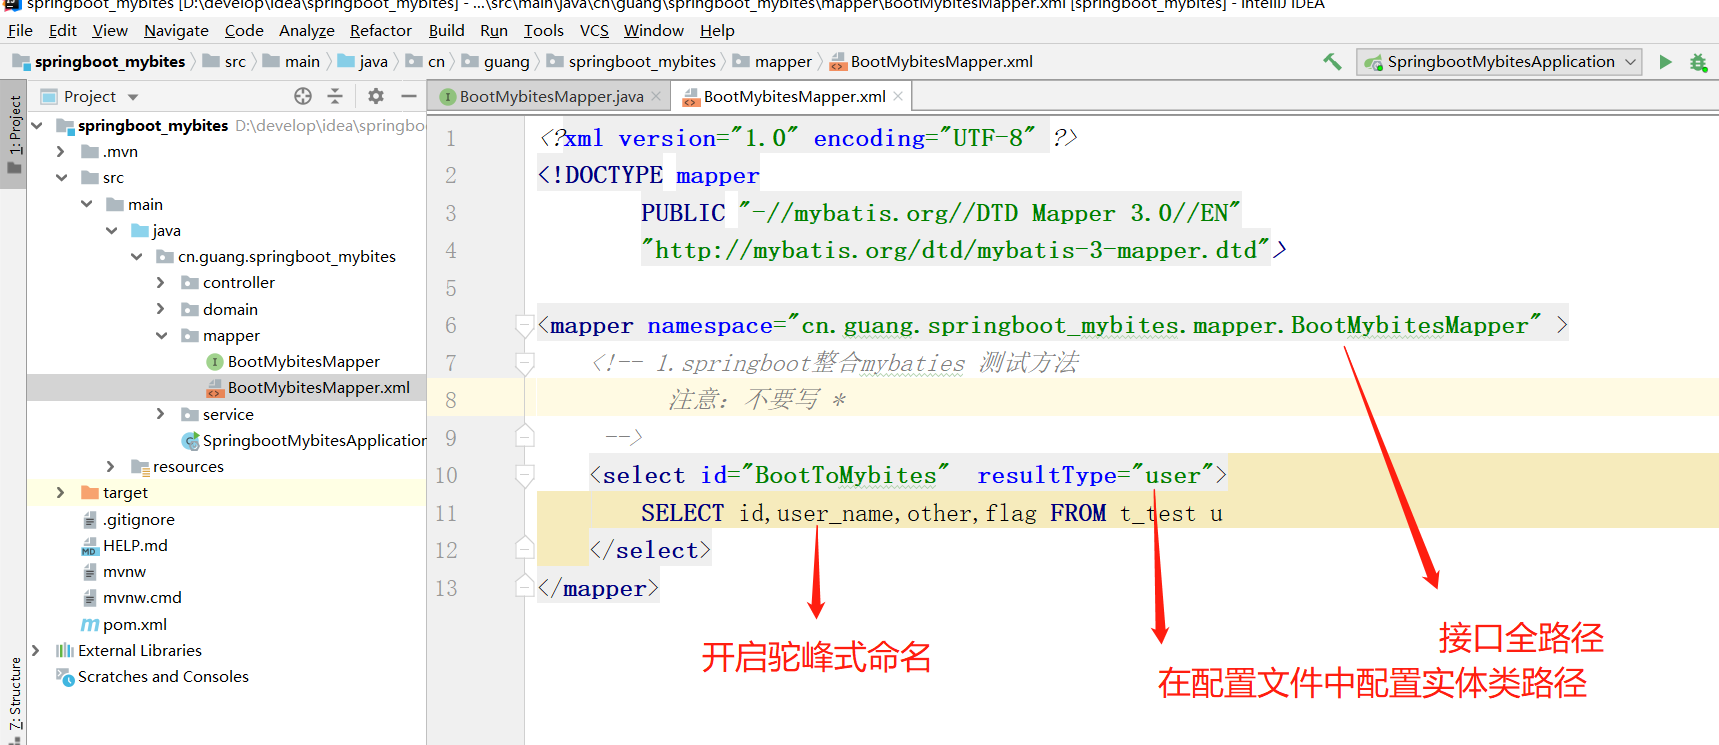
Task: Select .gitignore file in tree
Action: click(128, 519)
